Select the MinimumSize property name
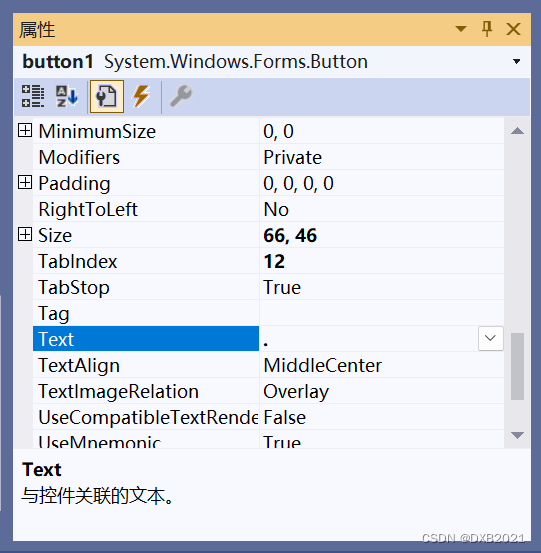This screenshot has width=541, height=553. (97, 132)
